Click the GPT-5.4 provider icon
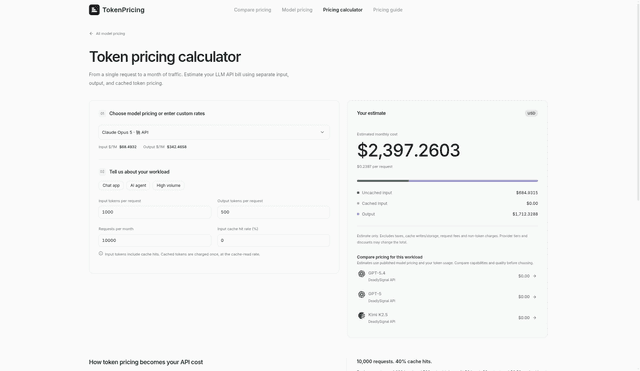Viewport: 640px width, 371px height. pyautogui.click(x=361, y=274)
